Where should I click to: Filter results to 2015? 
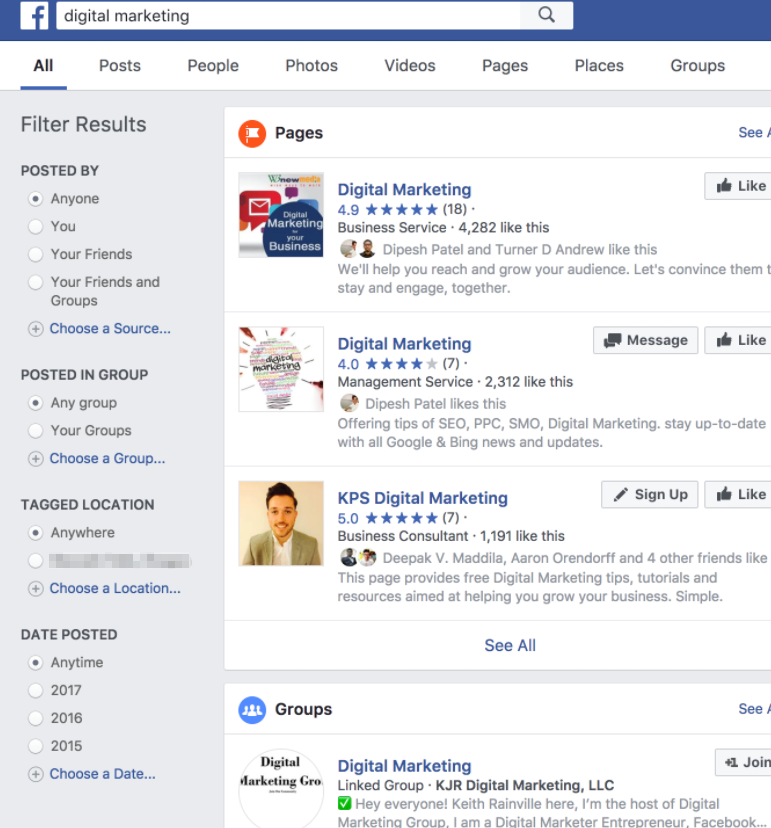pyautogui.click(x=35, y=746)
